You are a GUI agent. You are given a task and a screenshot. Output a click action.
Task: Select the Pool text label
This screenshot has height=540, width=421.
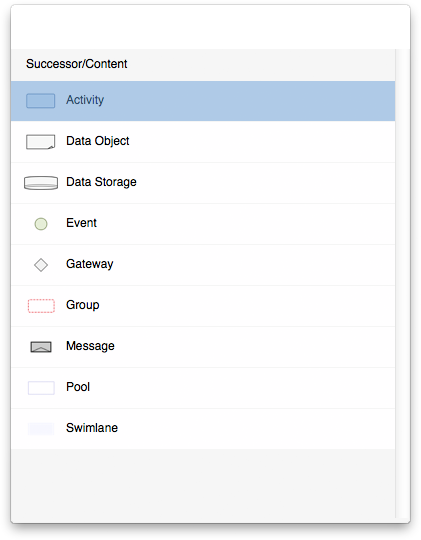pyautogui.click(x=78, y=387)
